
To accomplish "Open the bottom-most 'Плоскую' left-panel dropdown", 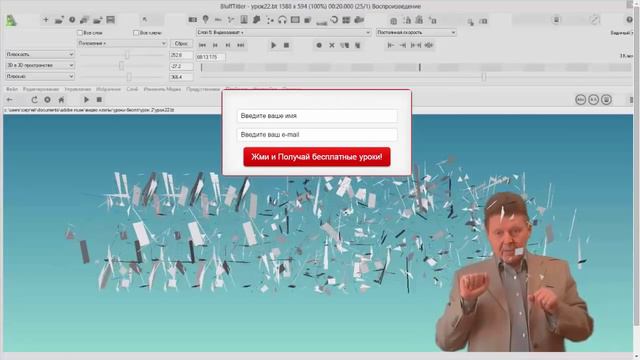I will click(x=40, y=76).
